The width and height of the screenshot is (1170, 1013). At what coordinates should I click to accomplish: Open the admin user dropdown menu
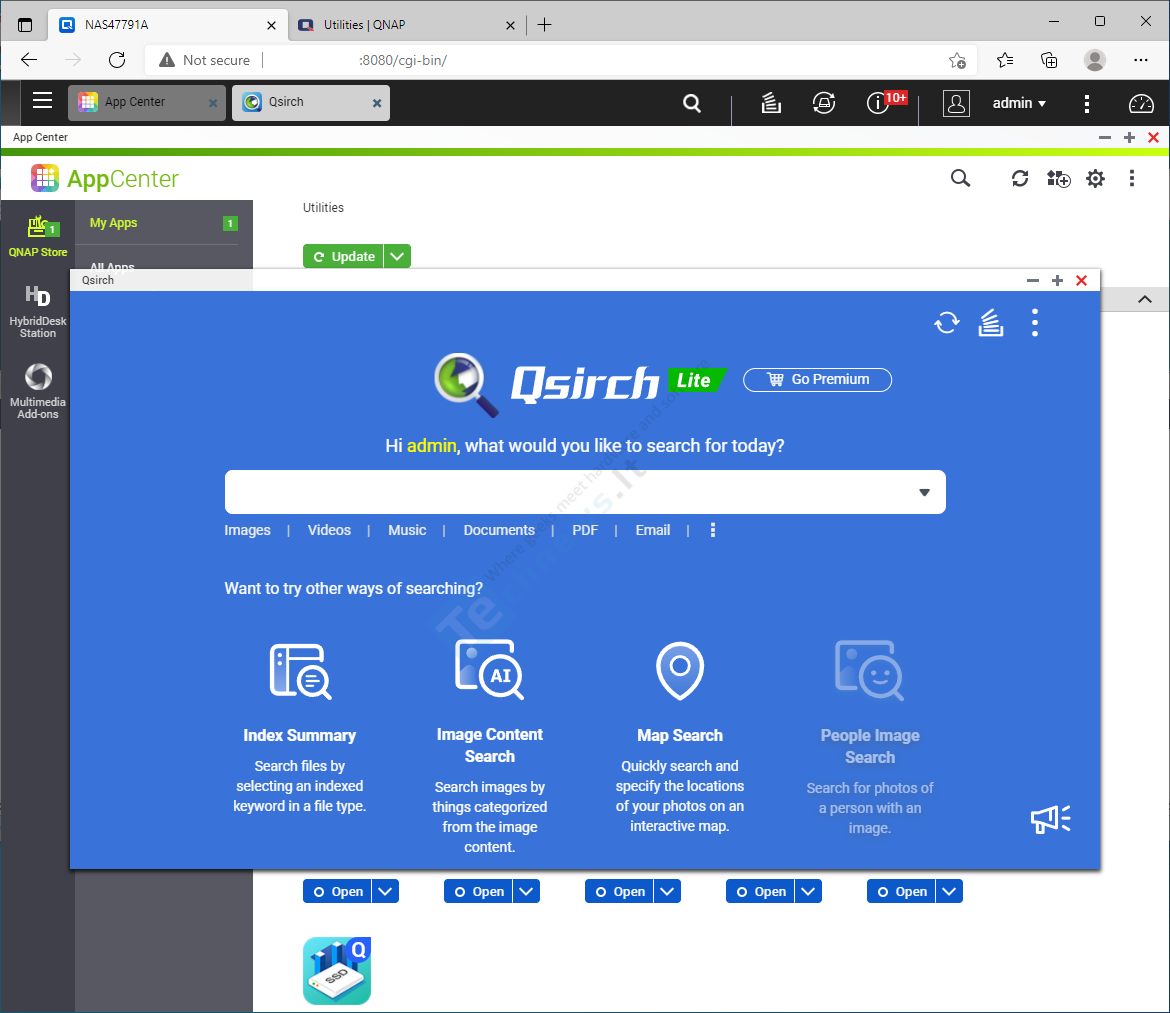pyautogui.click(x=1019, y=103)
